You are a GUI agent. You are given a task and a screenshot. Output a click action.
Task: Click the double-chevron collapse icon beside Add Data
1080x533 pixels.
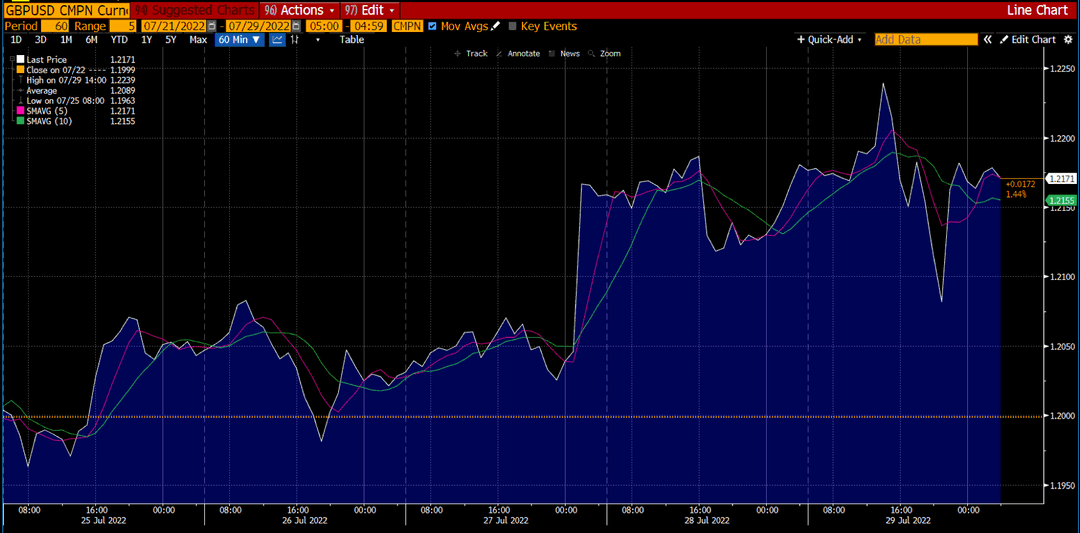point(988,40)
